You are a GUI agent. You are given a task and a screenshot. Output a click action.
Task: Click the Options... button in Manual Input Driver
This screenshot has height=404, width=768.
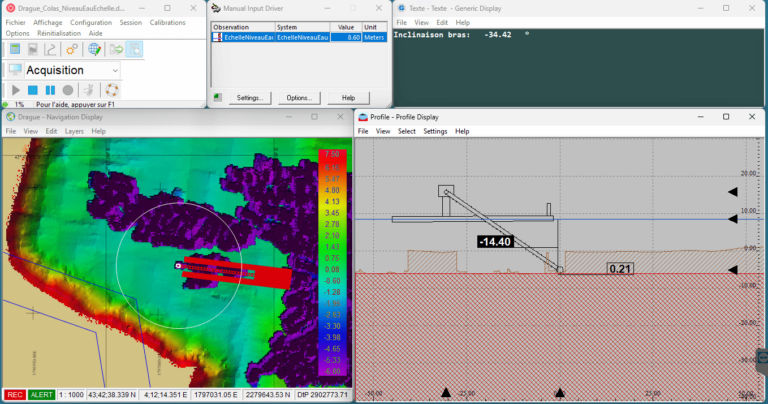pyautogui.click(x=297, y=98)
